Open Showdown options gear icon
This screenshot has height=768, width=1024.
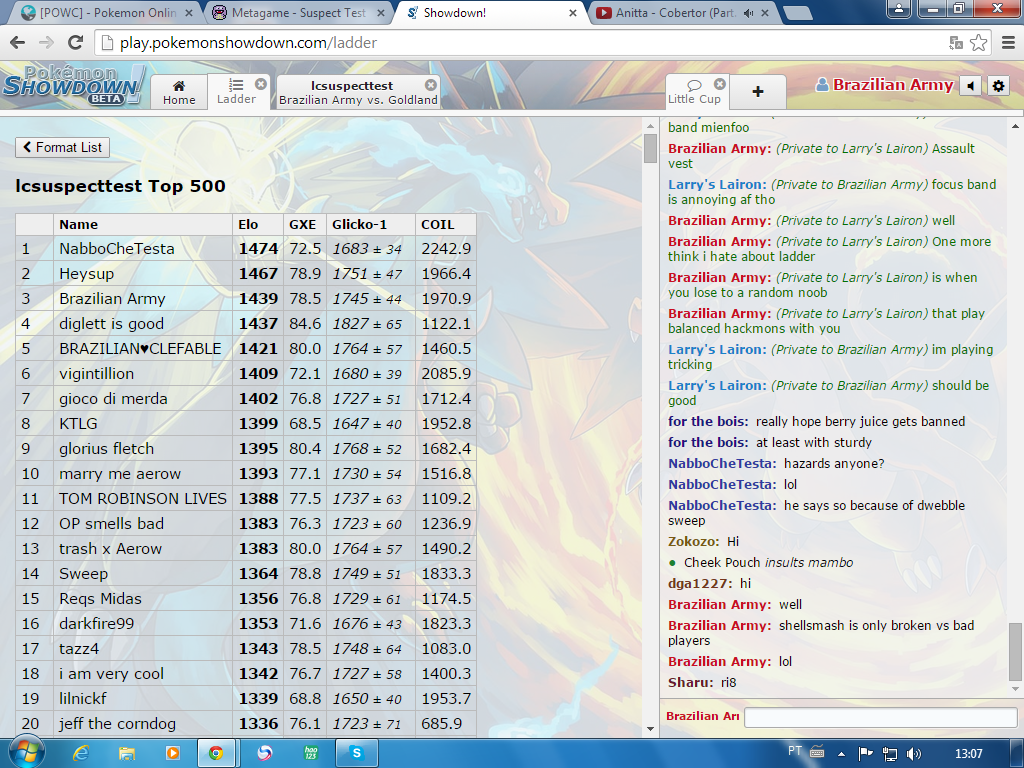(998, 86)
